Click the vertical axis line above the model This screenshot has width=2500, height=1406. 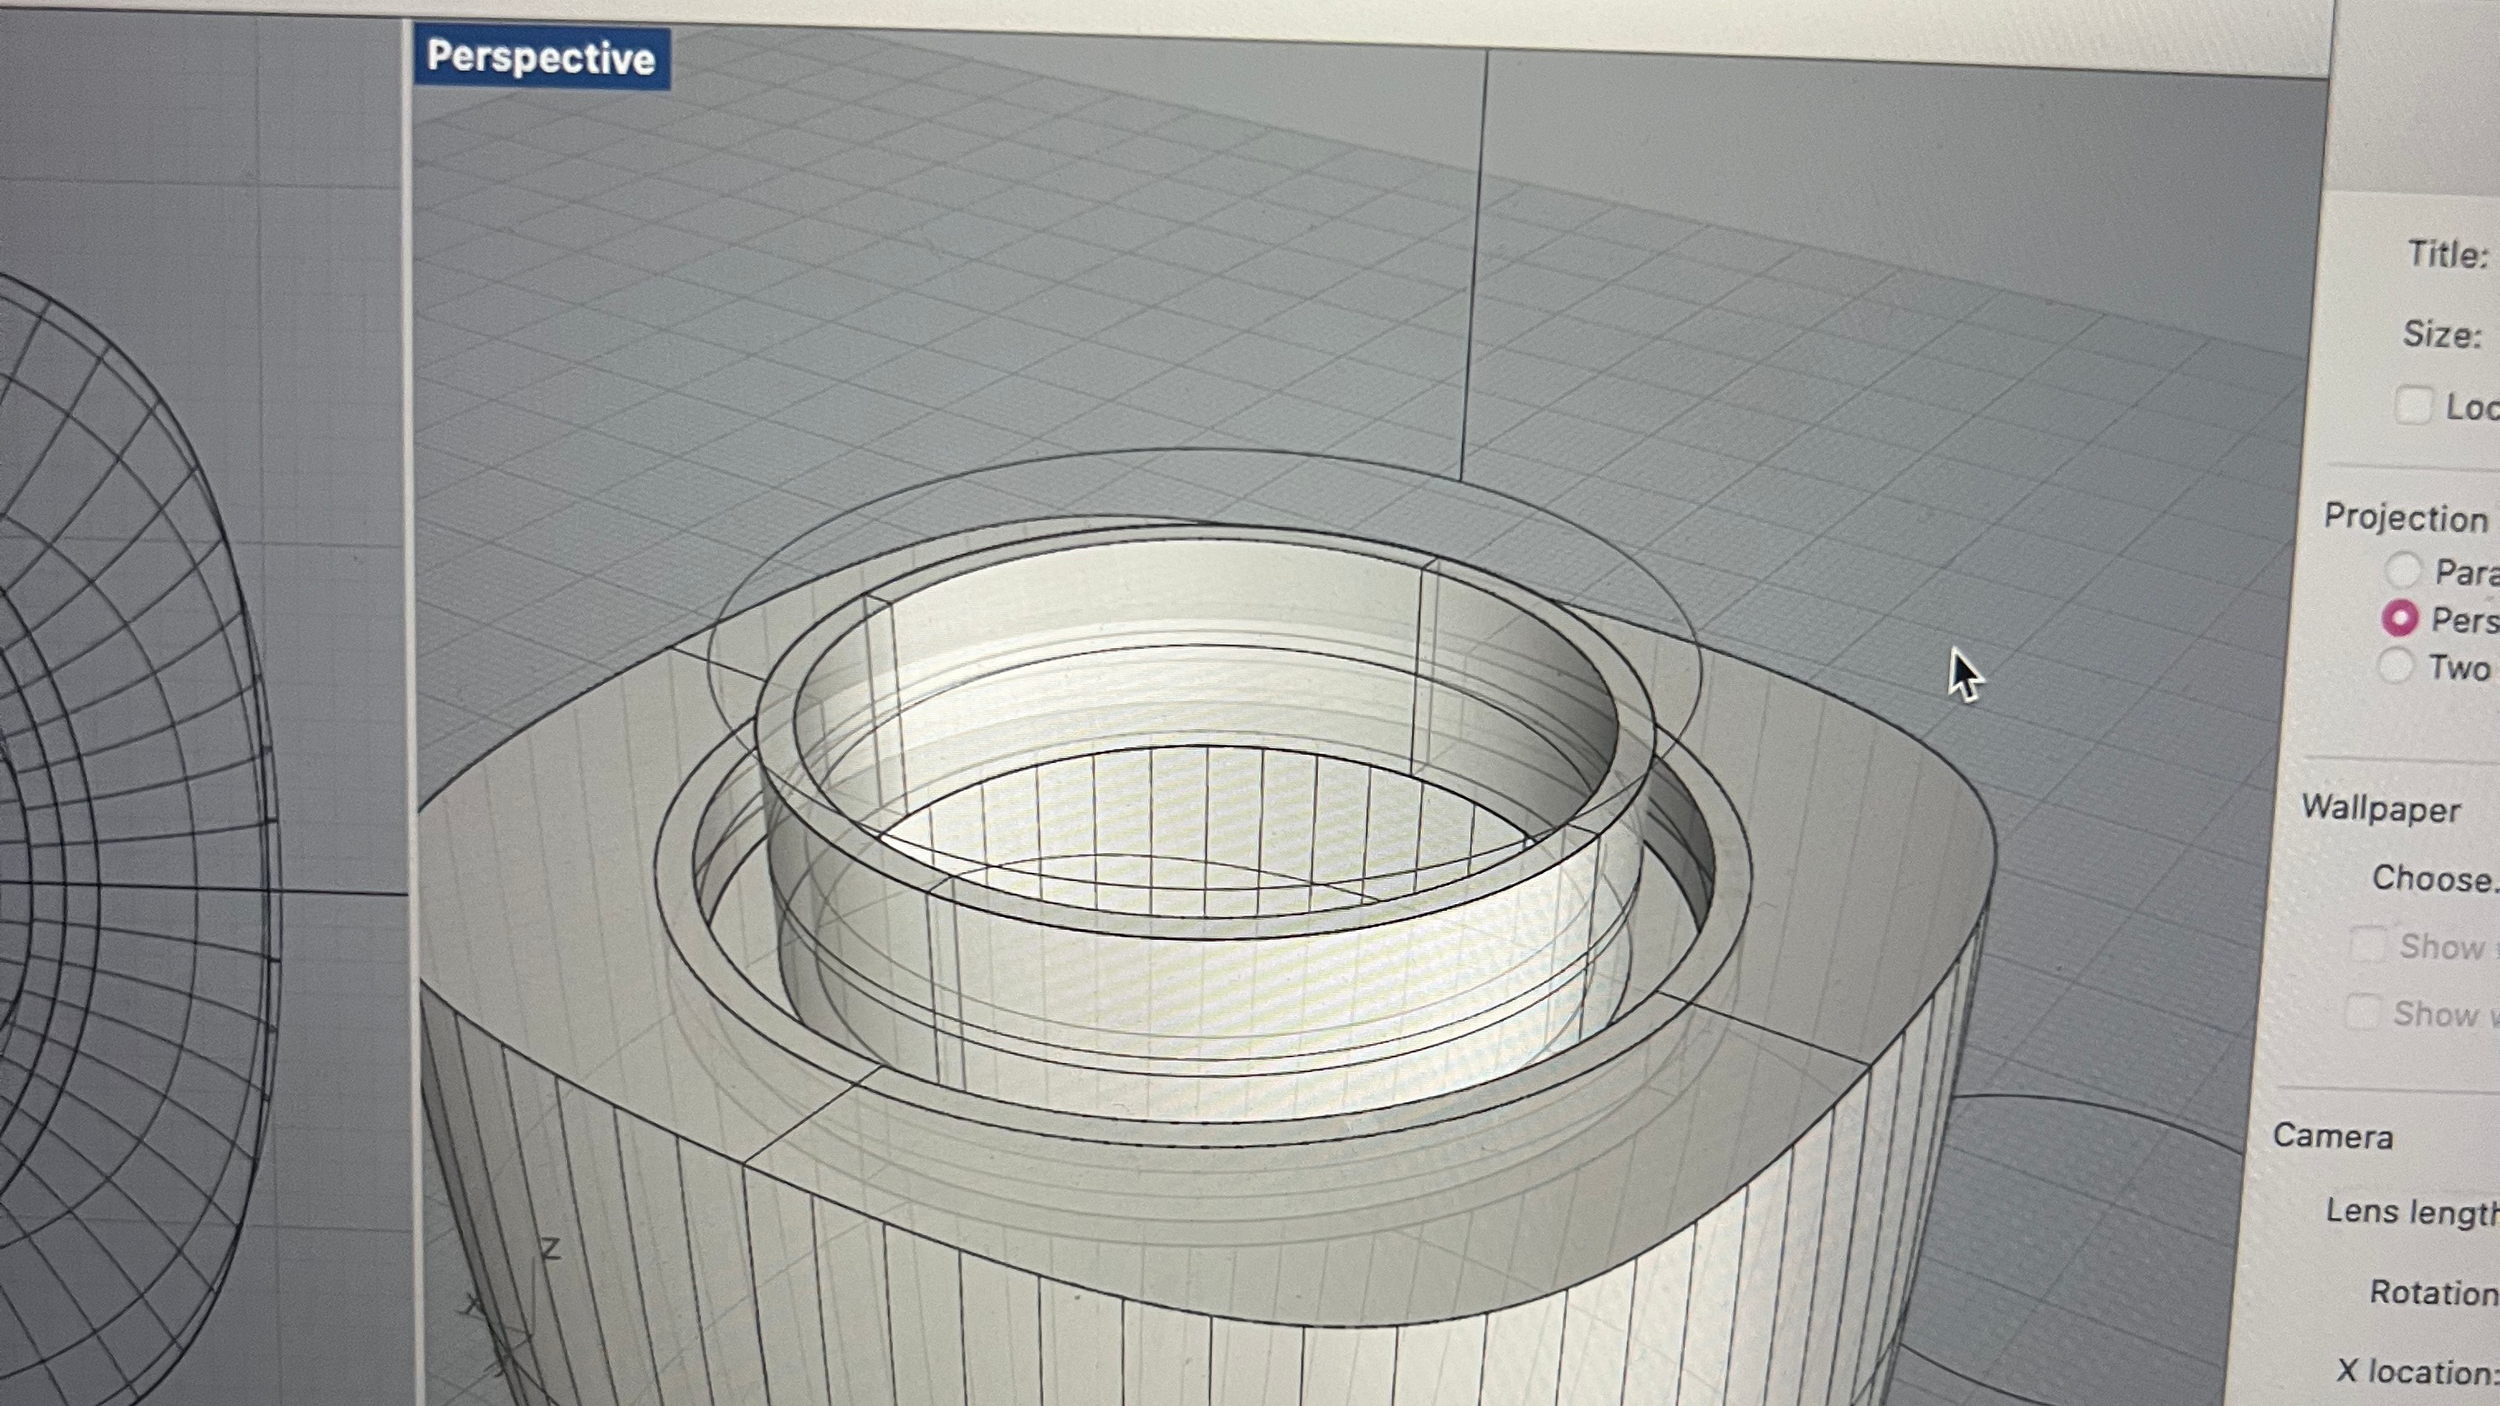click(1475, 270)
